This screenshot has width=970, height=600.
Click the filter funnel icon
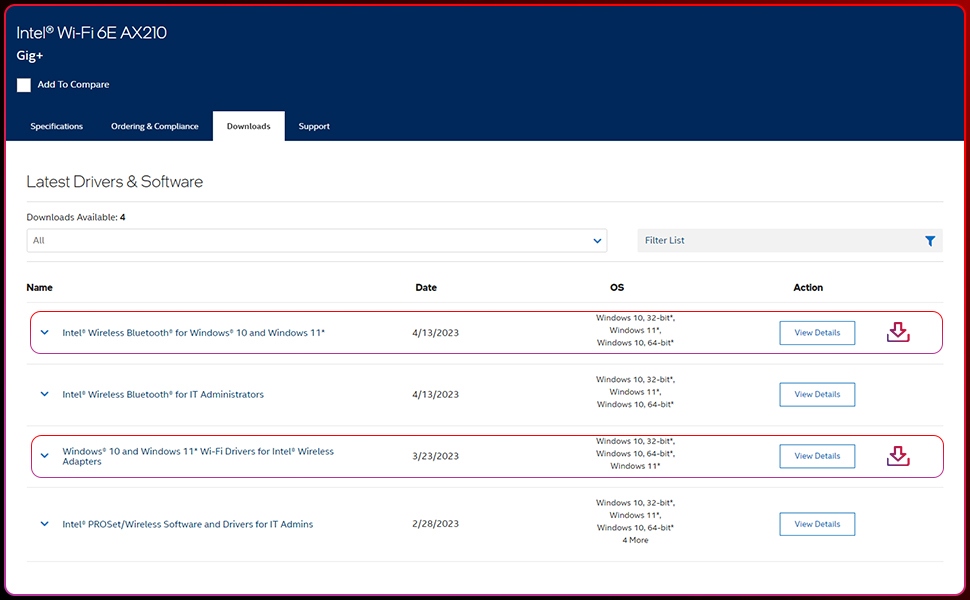click(x=930, y=241)
